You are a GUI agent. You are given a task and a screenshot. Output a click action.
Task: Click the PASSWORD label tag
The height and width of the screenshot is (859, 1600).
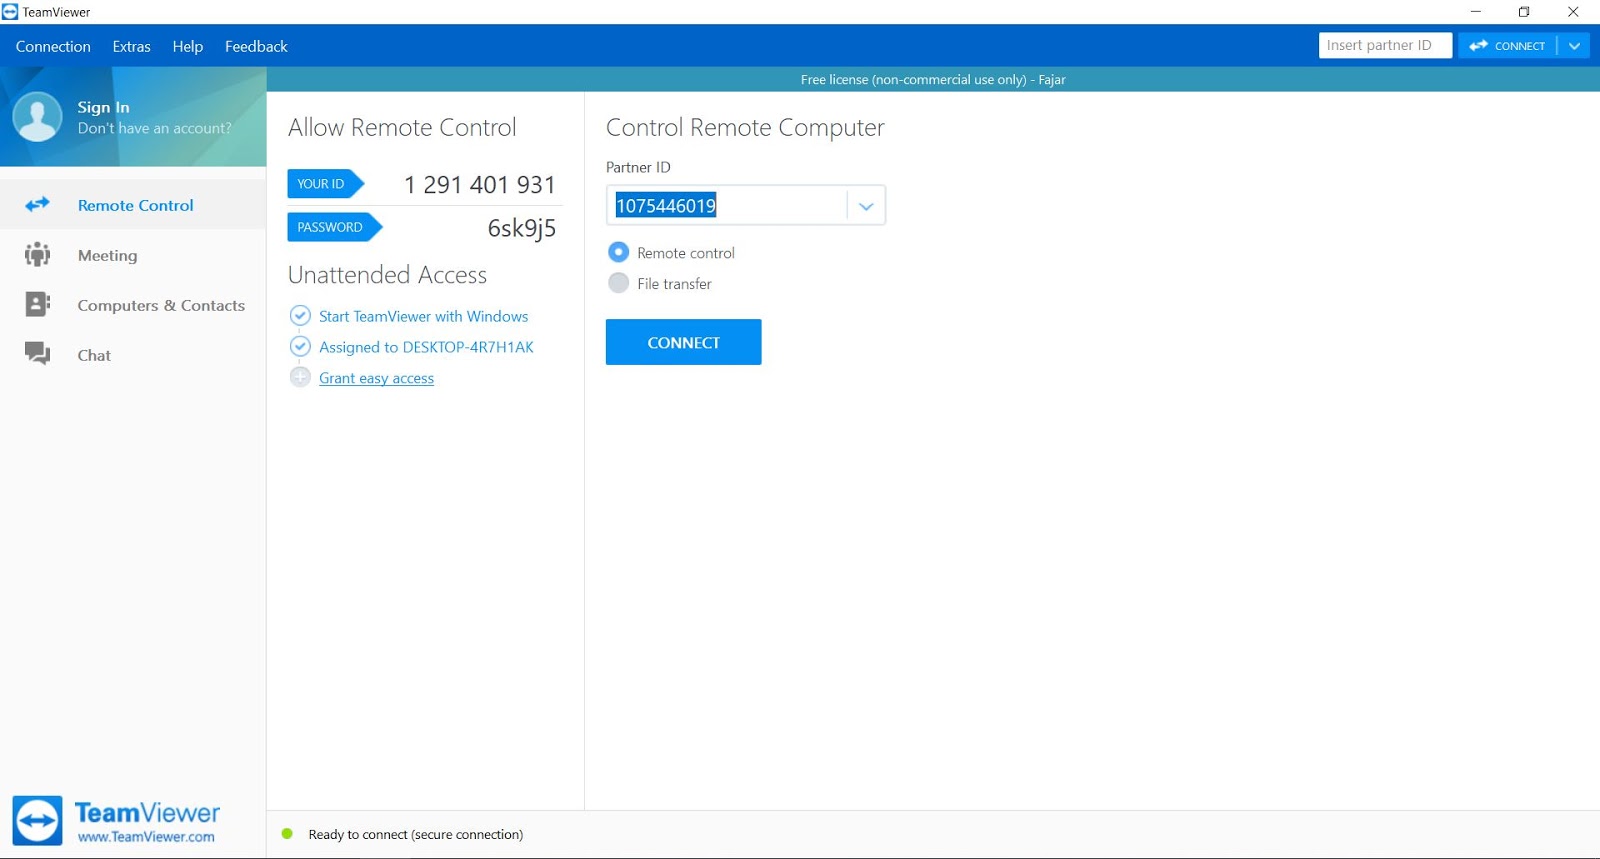point(334,227)
